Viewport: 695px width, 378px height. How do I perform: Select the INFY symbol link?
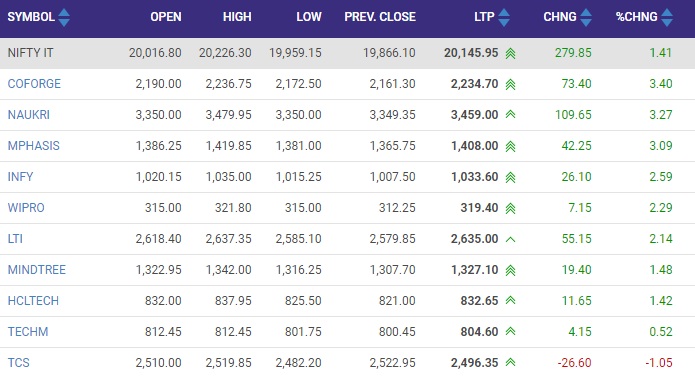click(20, 177)
